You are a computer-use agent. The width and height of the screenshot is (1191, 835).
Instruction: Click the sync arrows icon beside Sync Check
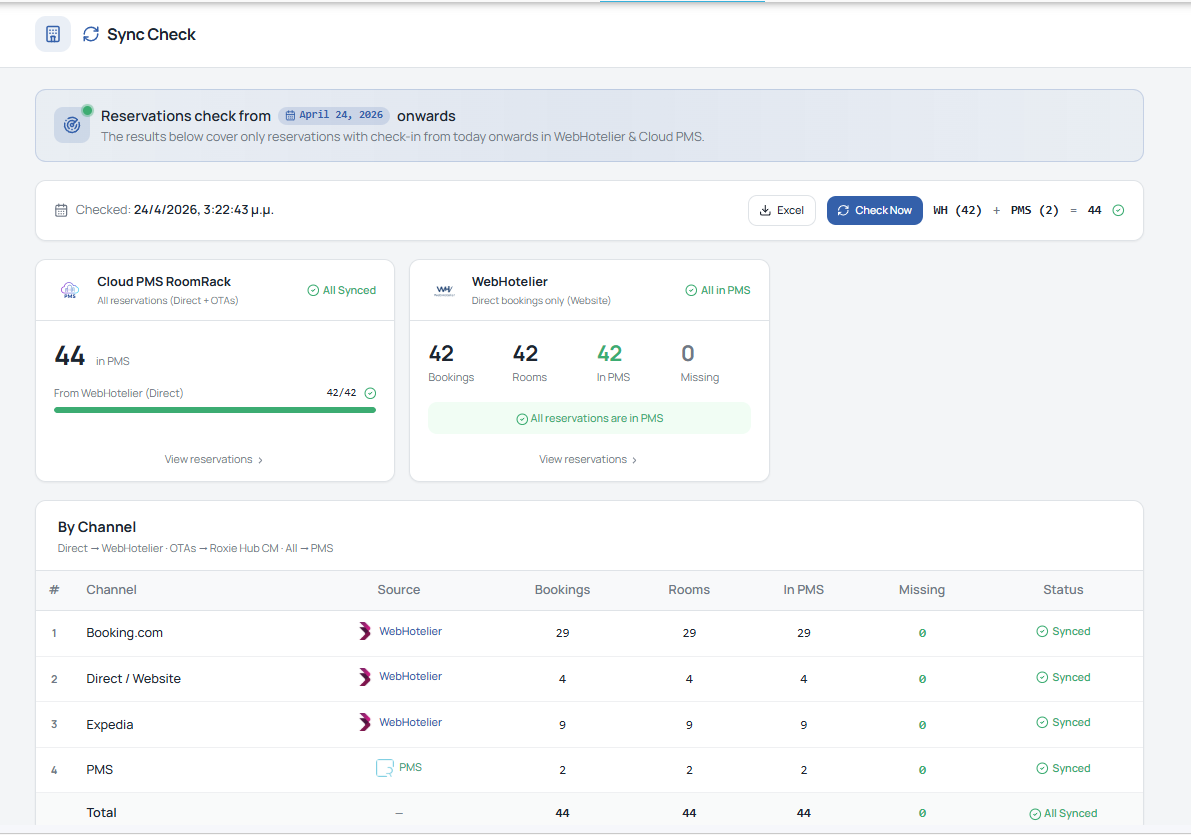[91, 34]
